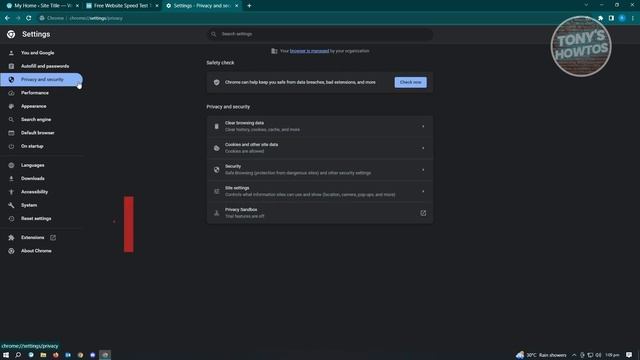Image resolution: width=640 pixels, height=360 pixels.
Task: Toggle the Chrome side panel icon
Action: point(611,18)
